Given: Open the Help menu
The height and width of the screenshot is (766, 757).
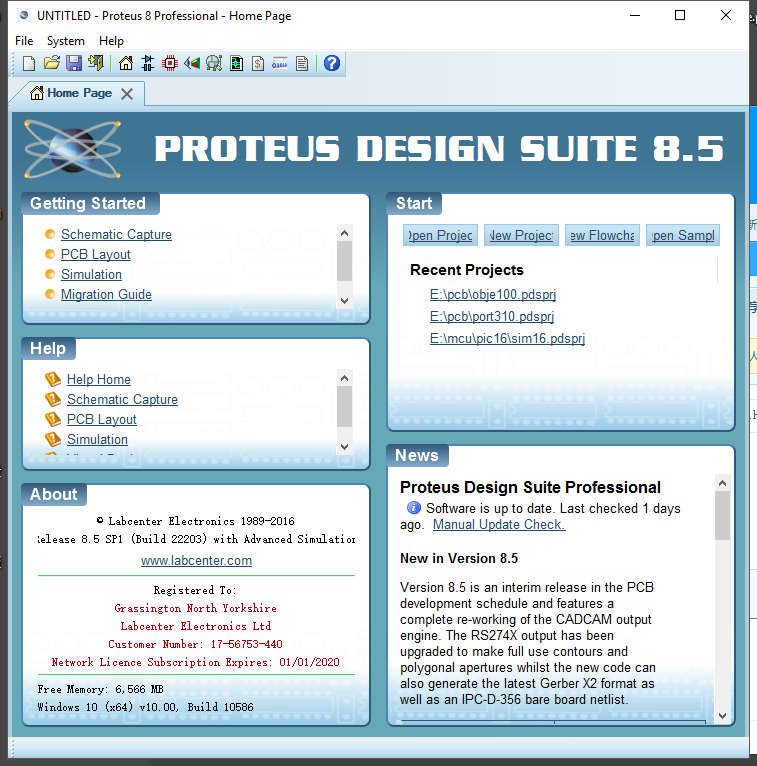Looking at the screenshot, I should pyautogui.click(x=111, y=41).
